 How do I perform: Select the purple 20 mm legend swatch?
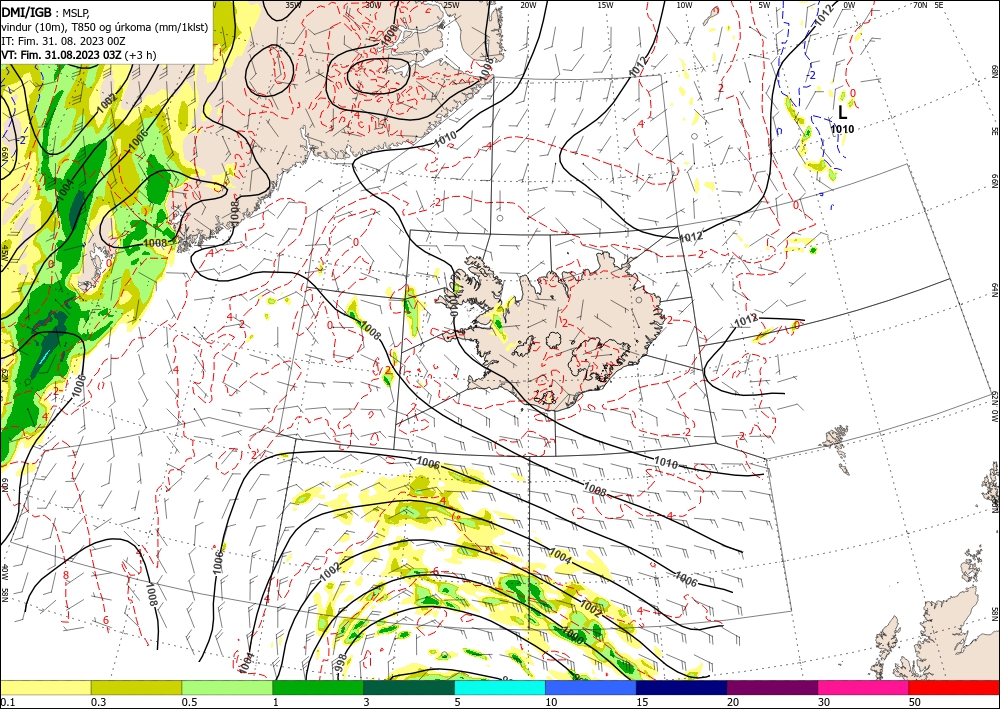pos(772,687)
